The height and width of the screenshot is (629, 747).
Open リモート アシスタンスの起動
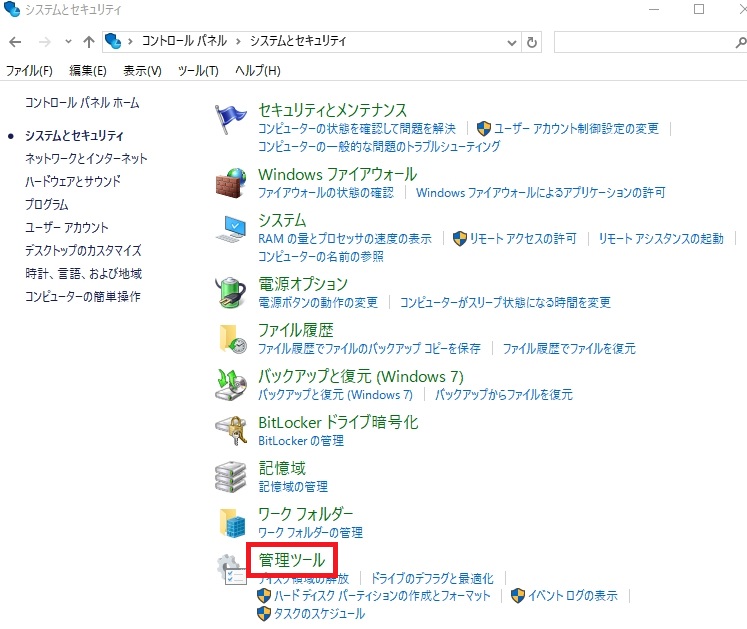pos(661,238)
